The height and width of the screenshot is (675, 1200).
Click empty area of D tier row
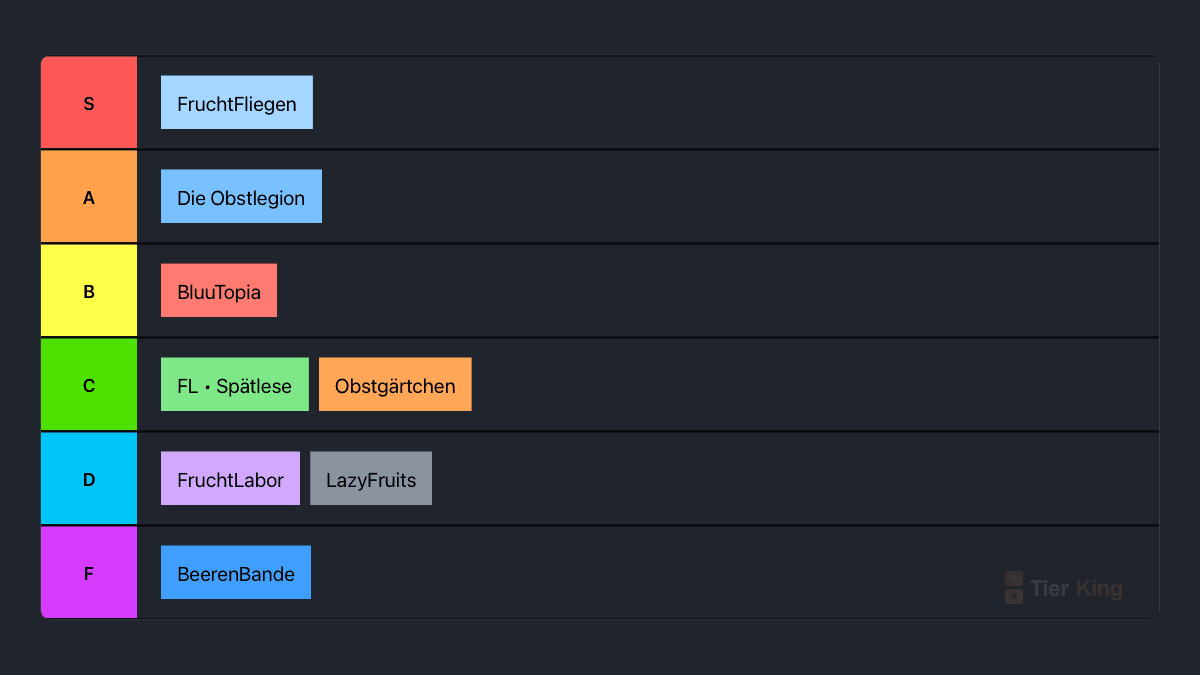coord(795,479)
